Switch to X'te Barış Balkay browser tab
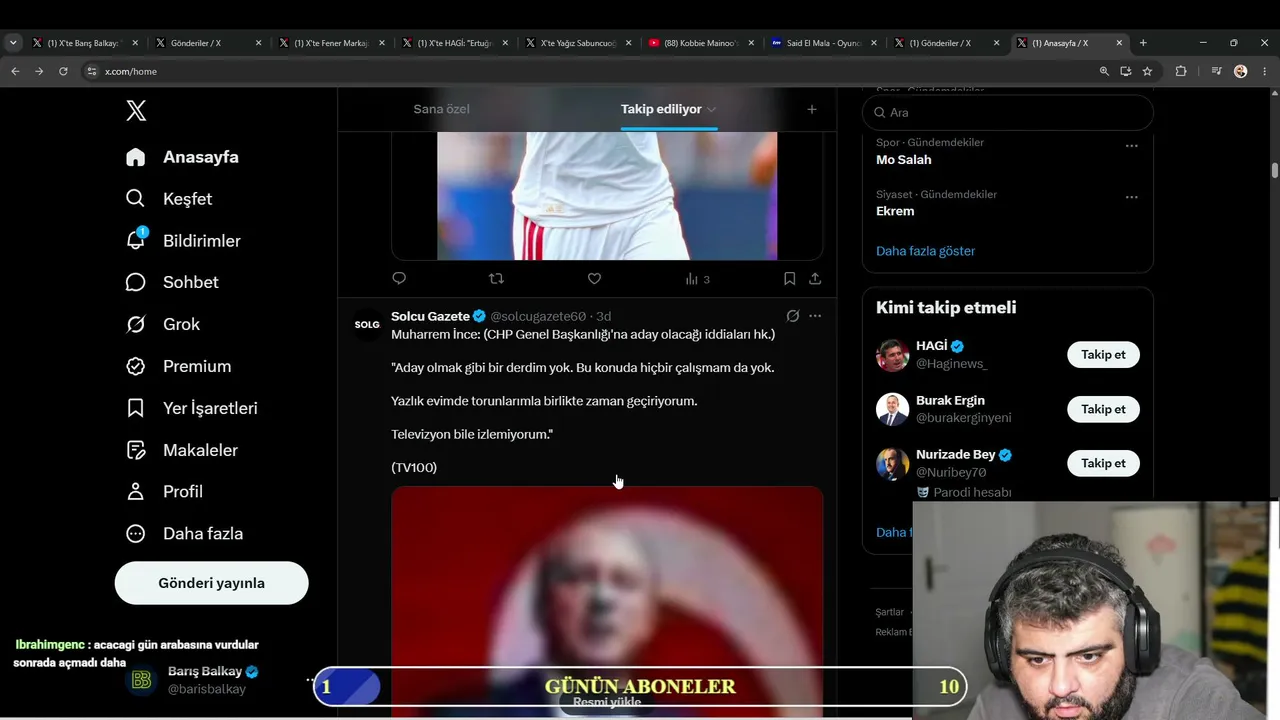1280x720 pixels. tap(84, 43)
